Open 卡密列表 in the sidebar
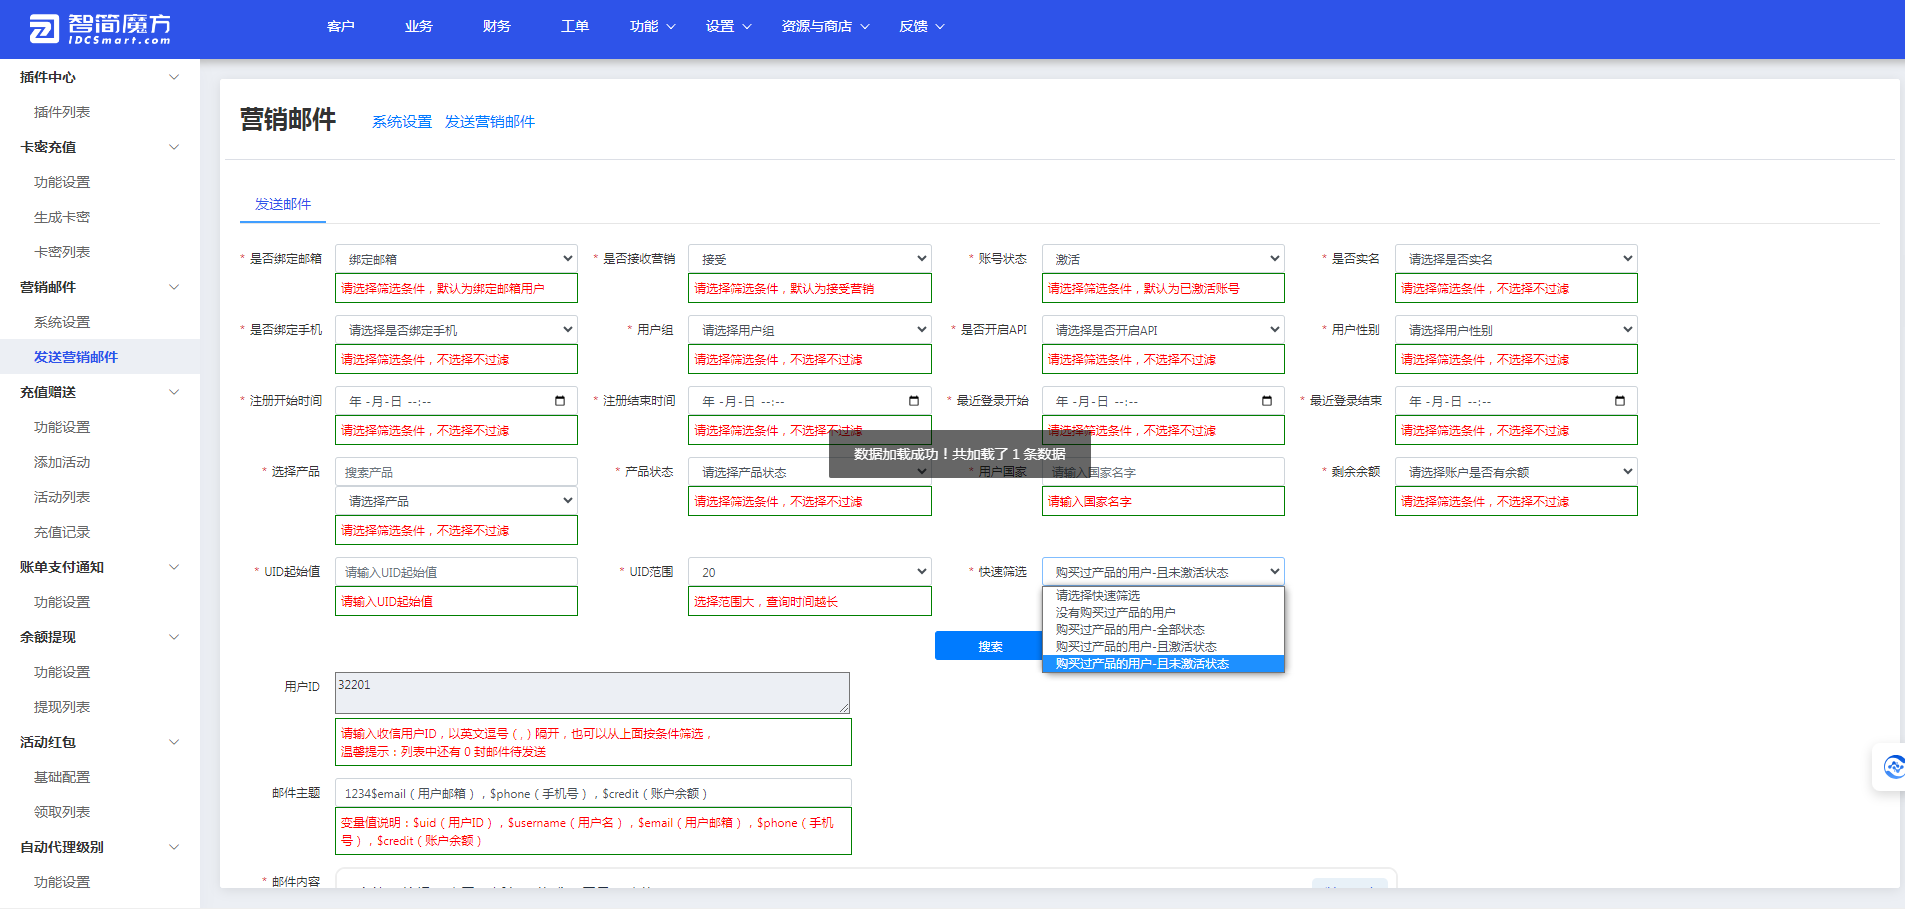 (x=62, y=252)
